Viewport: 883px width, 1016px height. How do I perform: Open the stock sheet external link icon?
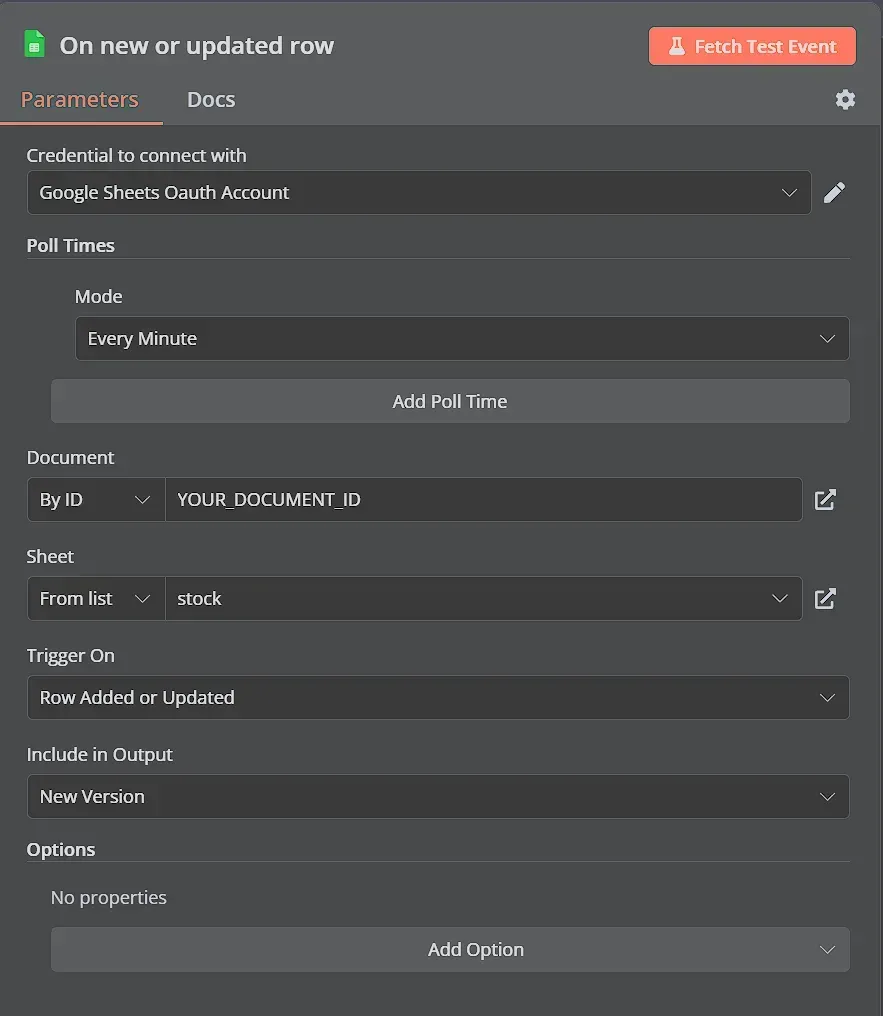coord(825,599)
